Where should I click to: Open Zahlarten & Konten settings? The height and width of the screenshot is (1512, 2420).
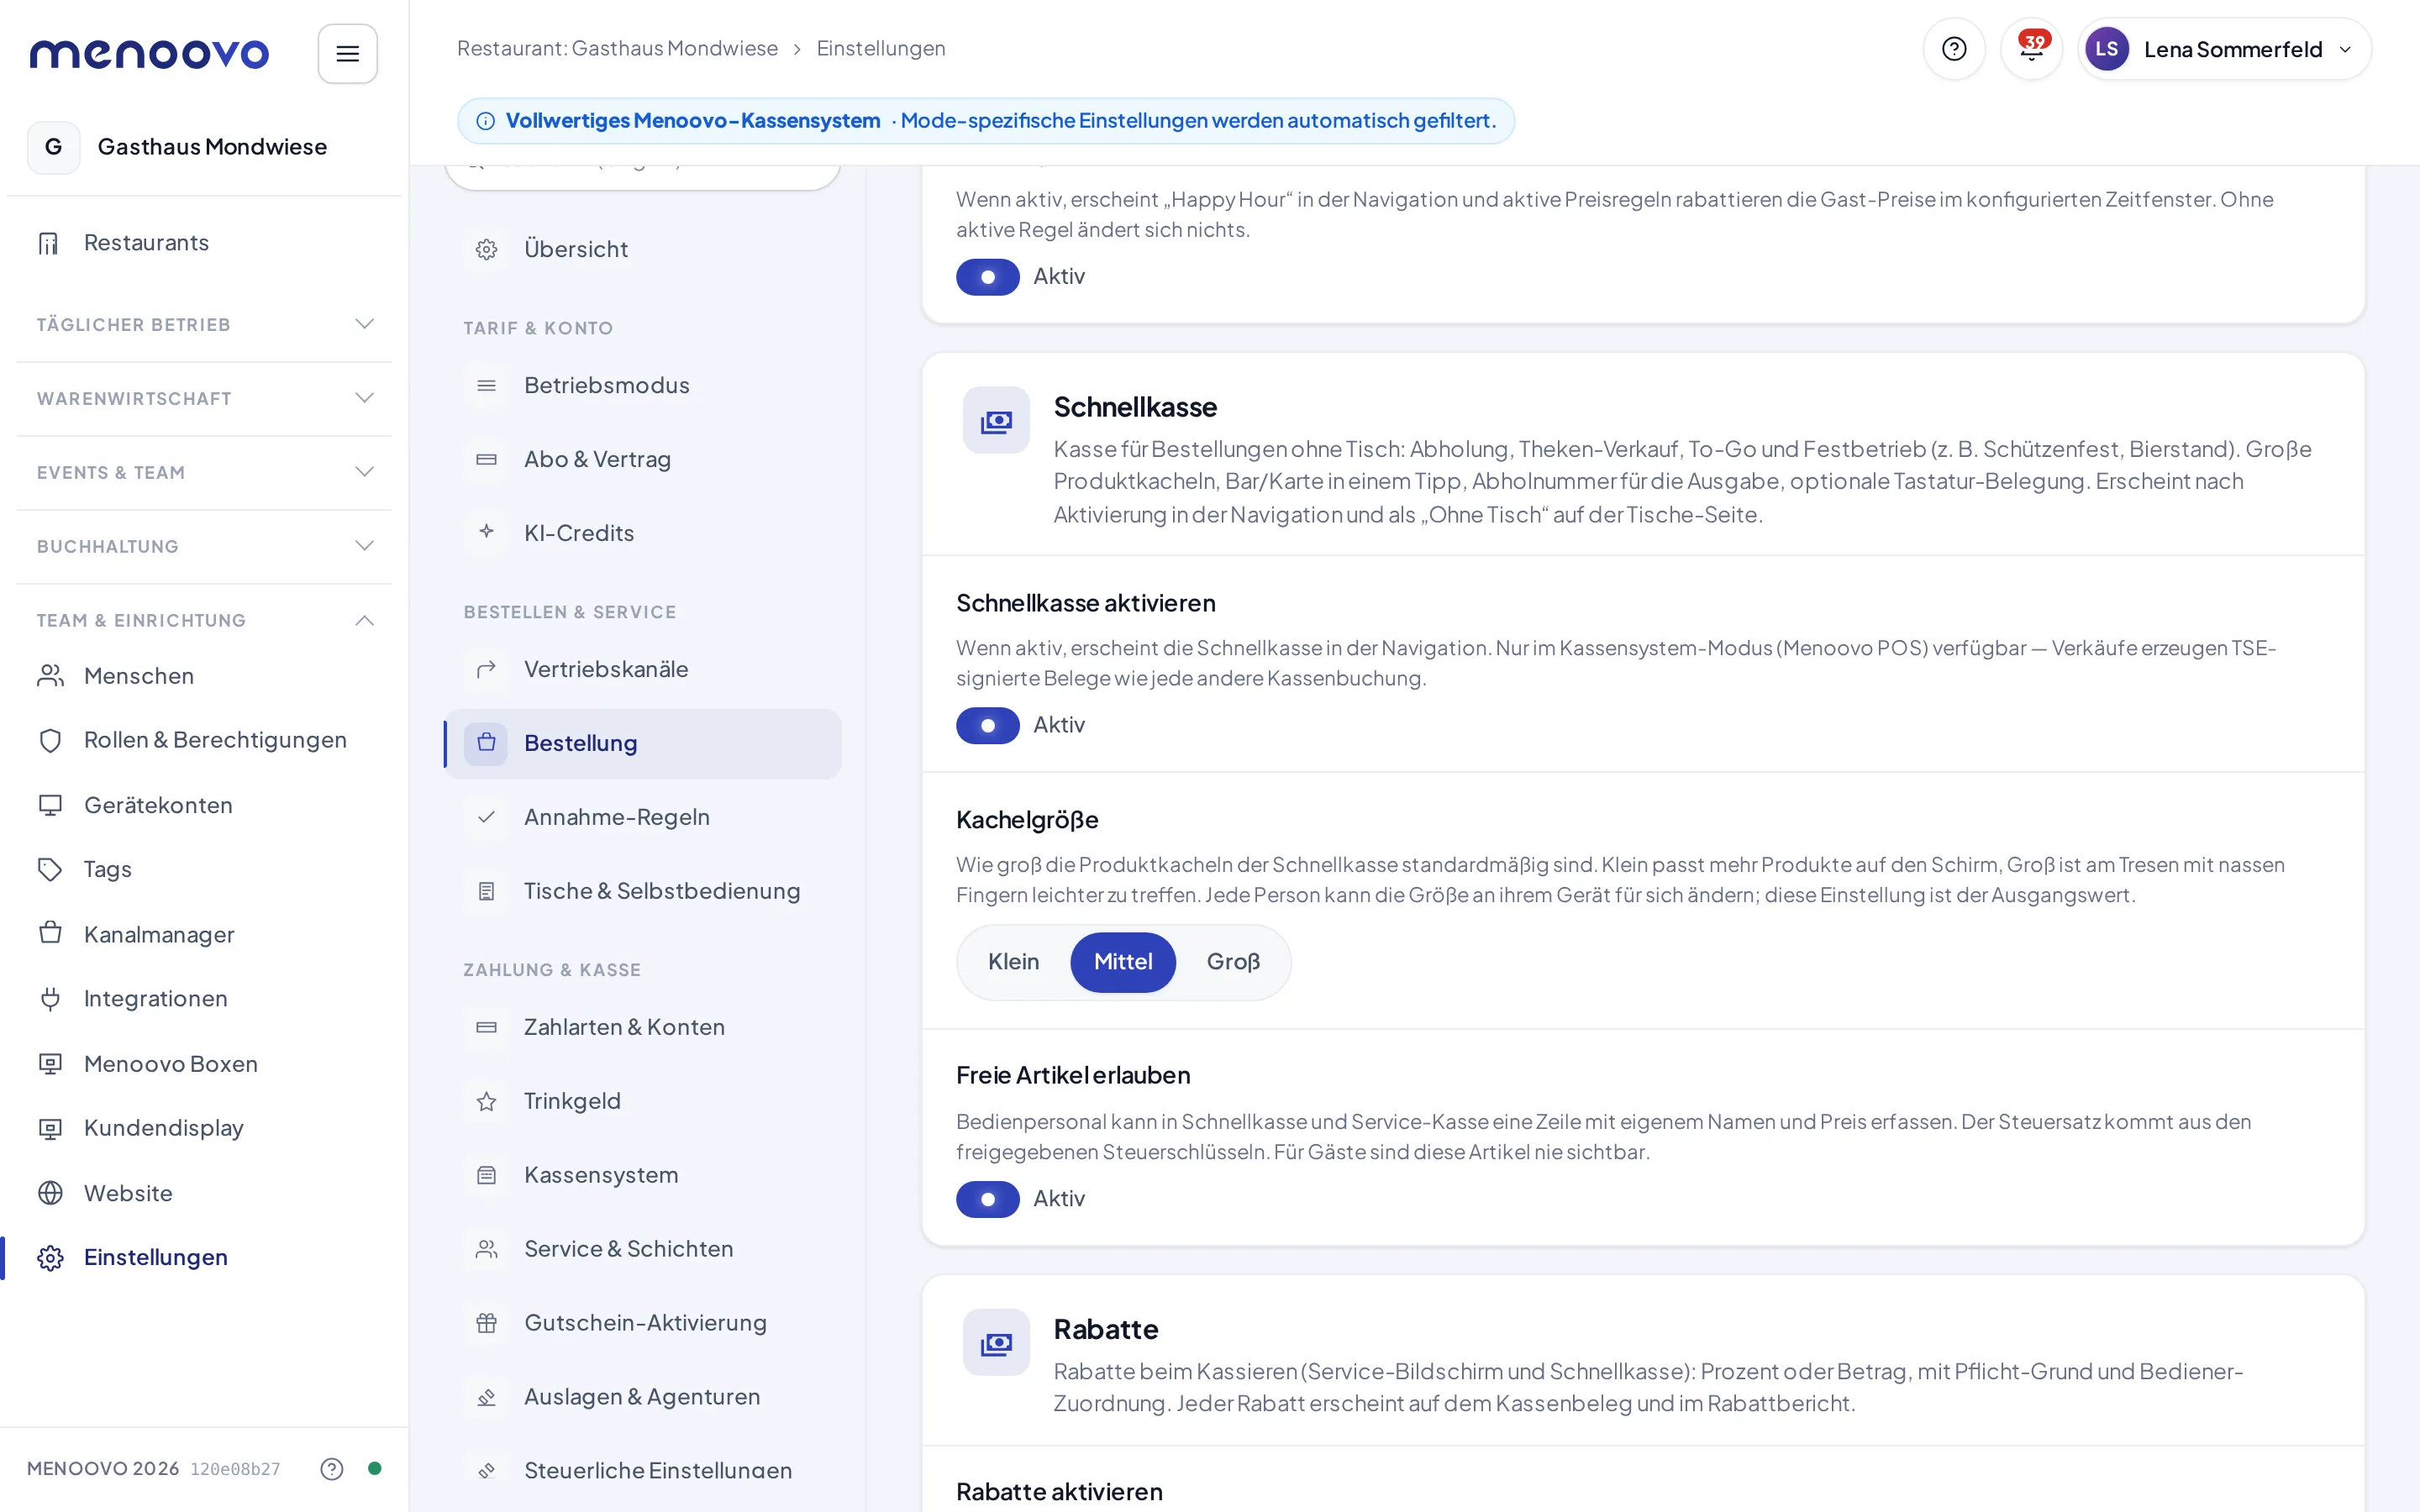click(643, 1027)
